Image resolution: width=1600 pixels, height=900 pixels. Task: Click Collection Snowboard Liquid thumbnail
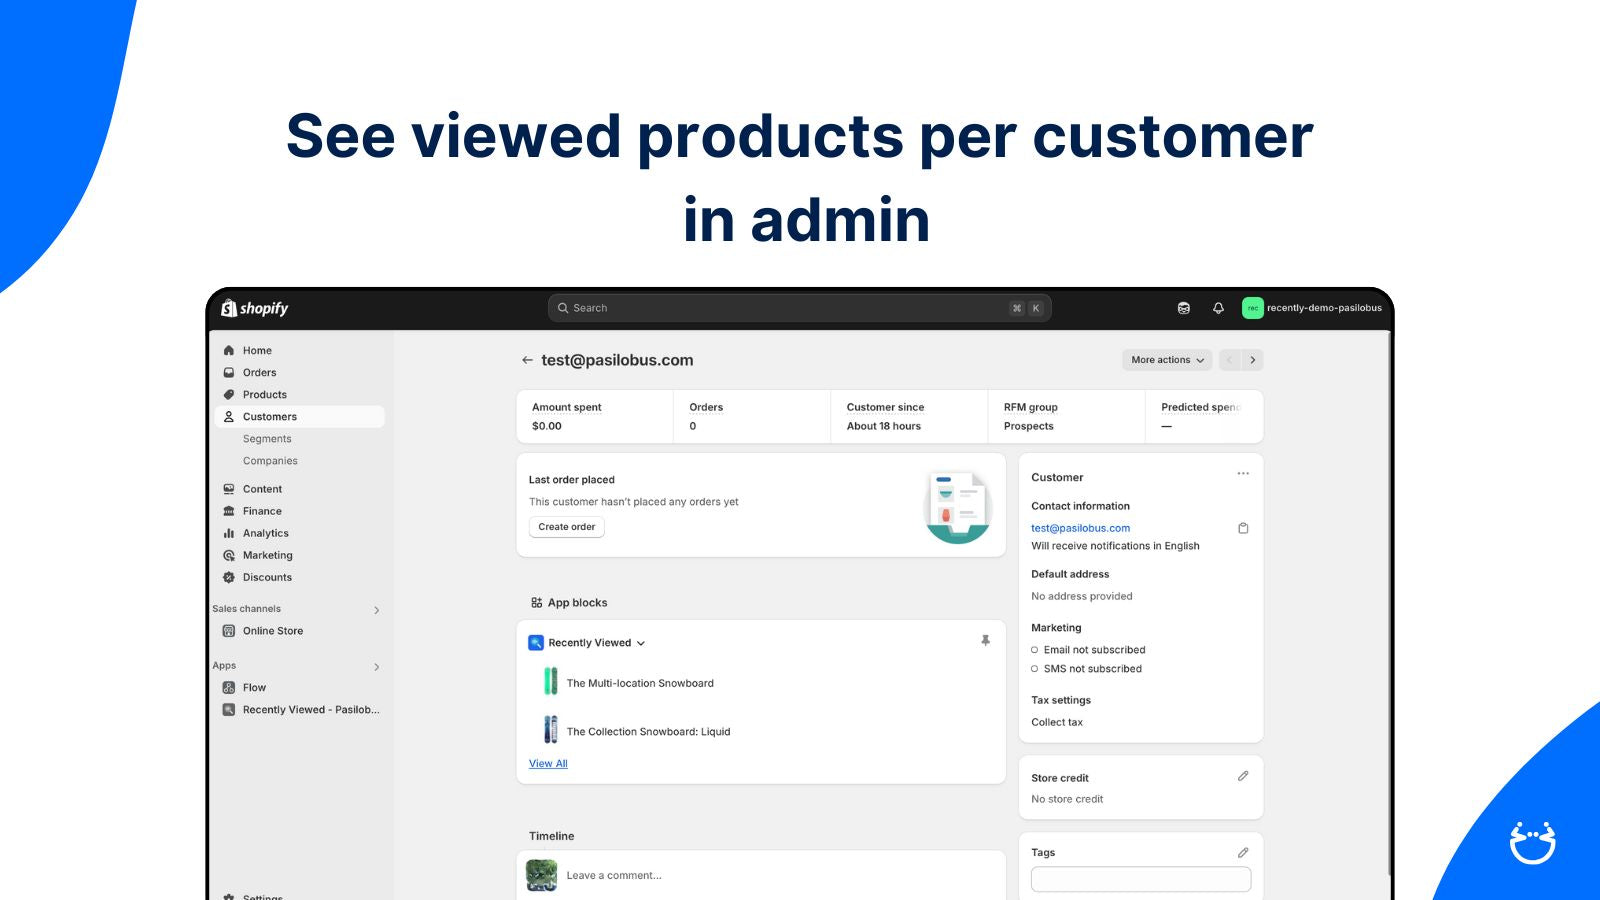(550, 729)
